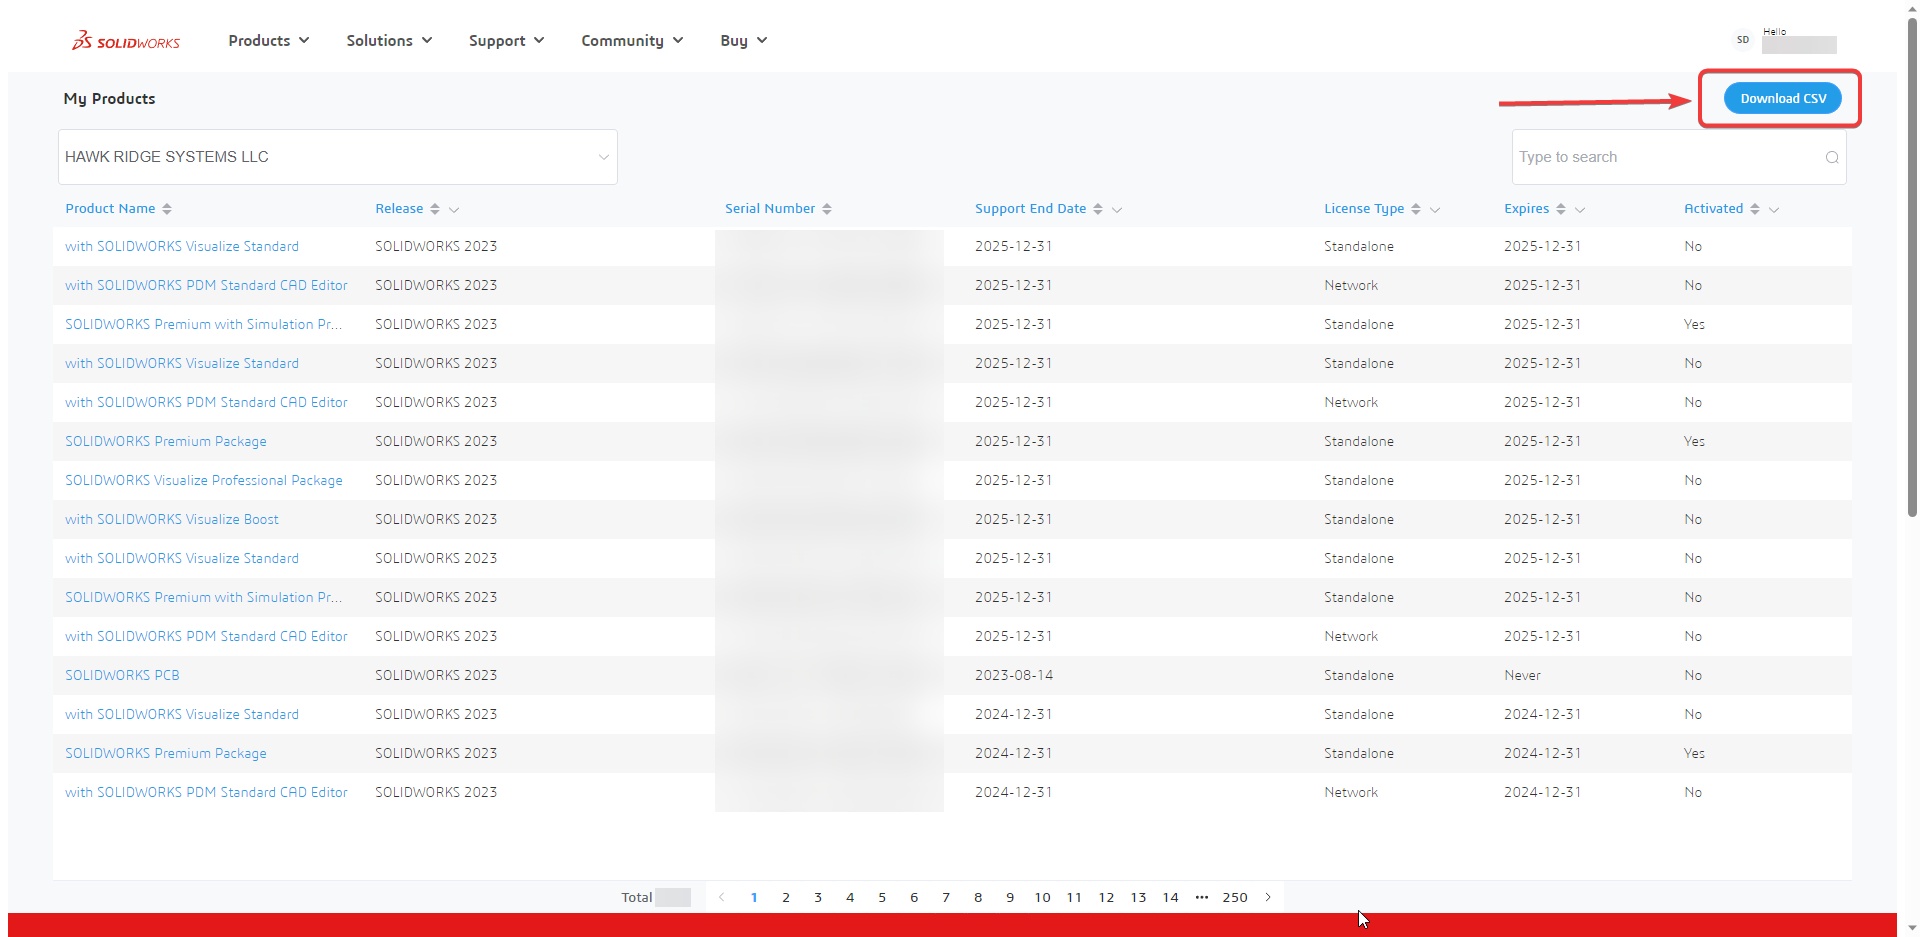
Task: Go to next page arrow in pagination
Action: pos(1268,897)
